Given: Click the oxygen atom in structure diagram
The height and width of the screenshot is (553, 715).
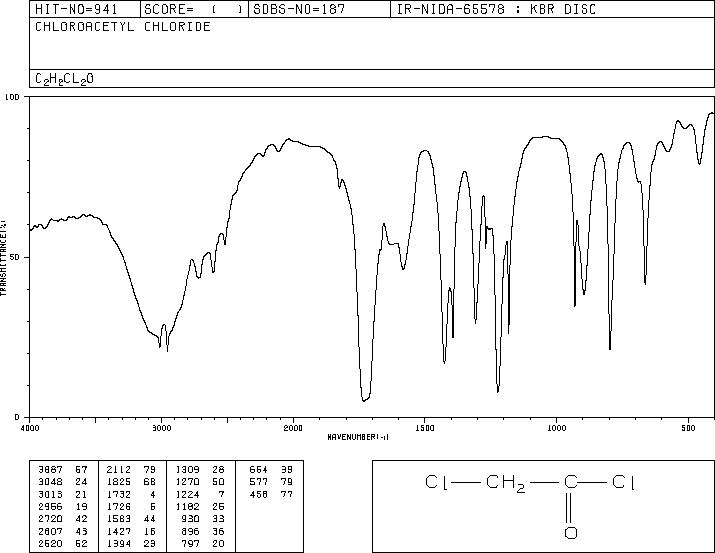Looking at the screenshot, I should pos(571,532).
